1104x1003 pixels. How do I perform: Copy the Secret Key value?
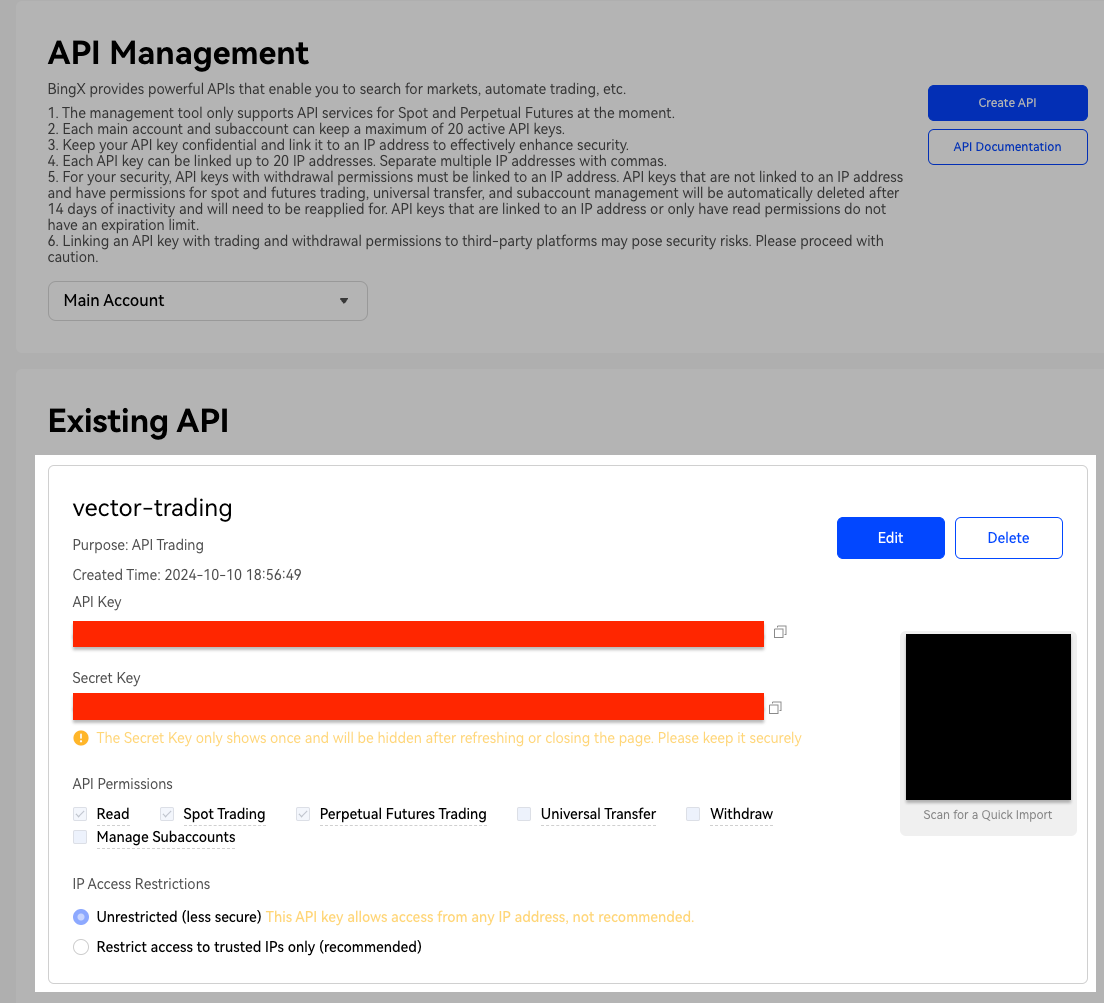pos(775,708)
